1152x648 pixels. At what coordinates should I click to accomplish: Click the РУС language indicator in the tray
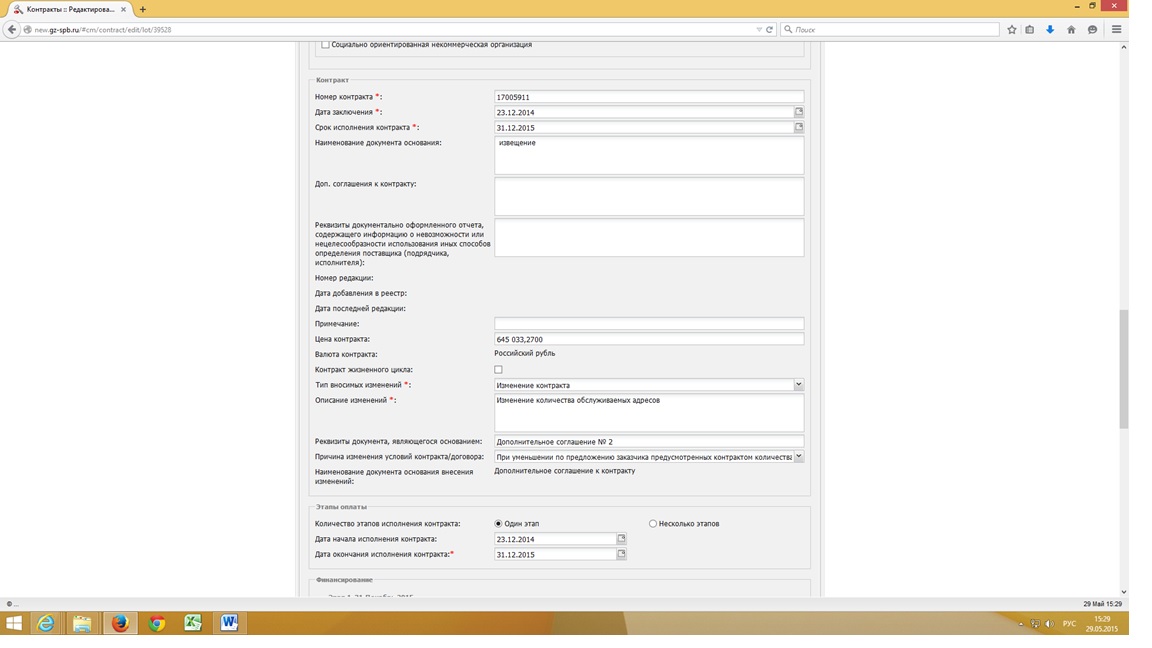[x=1069, y=624]
